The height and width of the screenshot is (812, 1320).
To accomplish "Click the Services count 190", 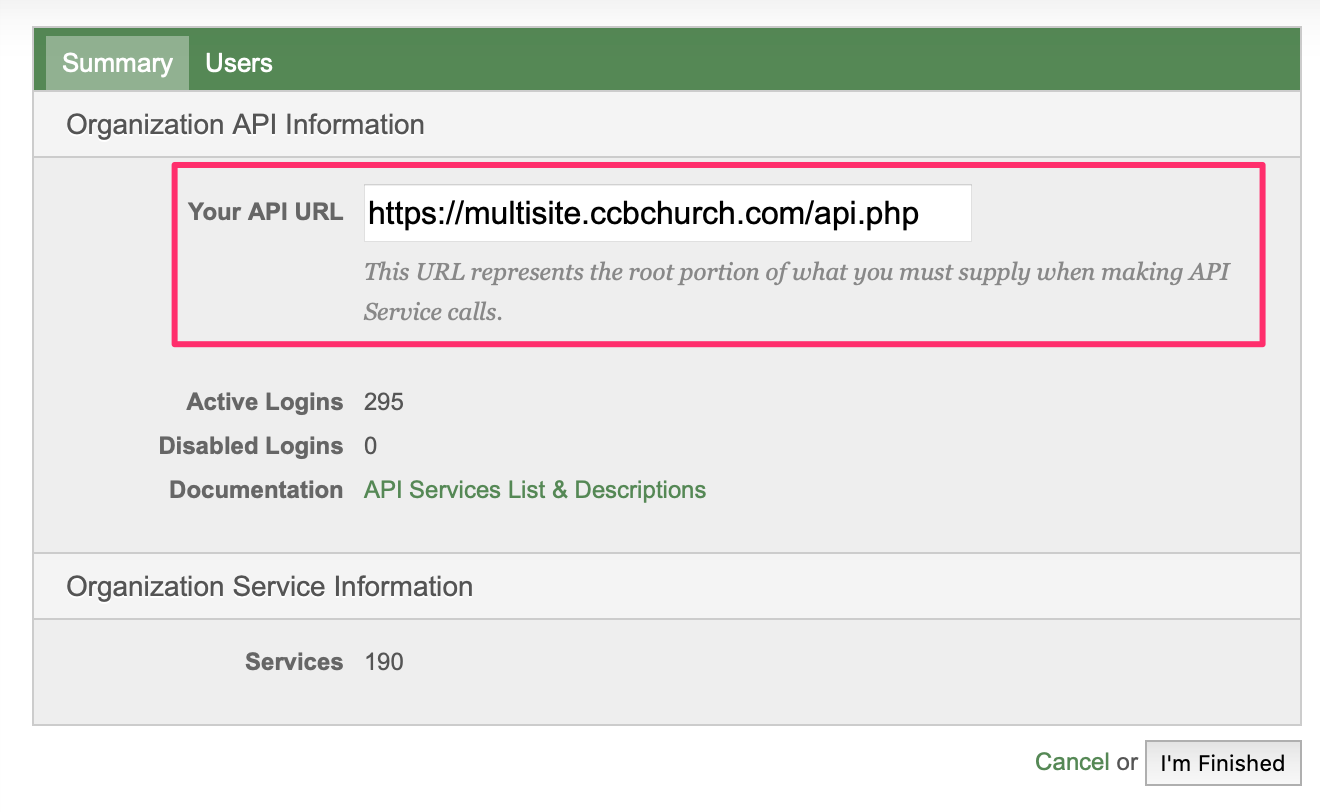I will coord(384,662).
